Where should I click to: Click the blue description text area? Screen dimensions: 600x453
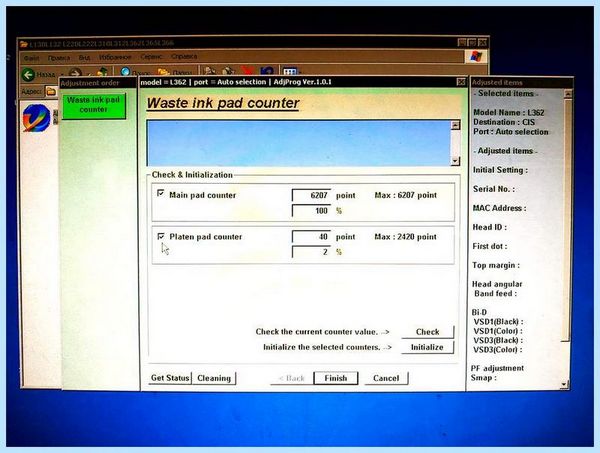(299, 143)
